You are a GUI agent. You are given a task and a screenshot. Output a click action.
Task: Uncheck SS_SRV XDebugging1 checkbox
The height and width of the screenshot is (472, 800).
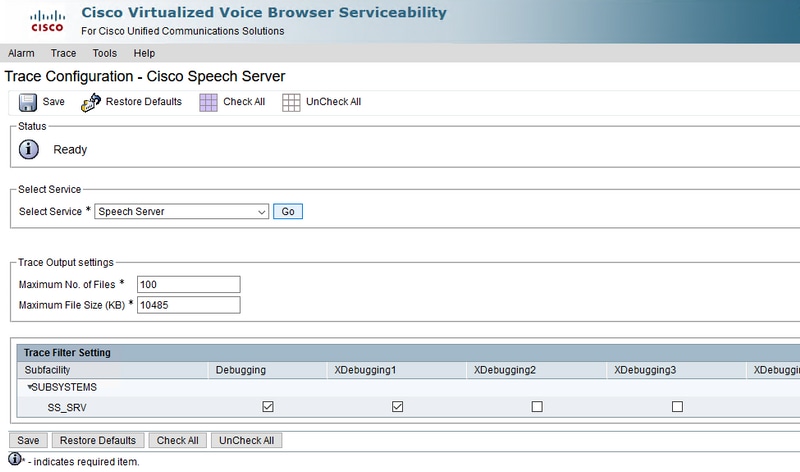[x=397, y=407]
